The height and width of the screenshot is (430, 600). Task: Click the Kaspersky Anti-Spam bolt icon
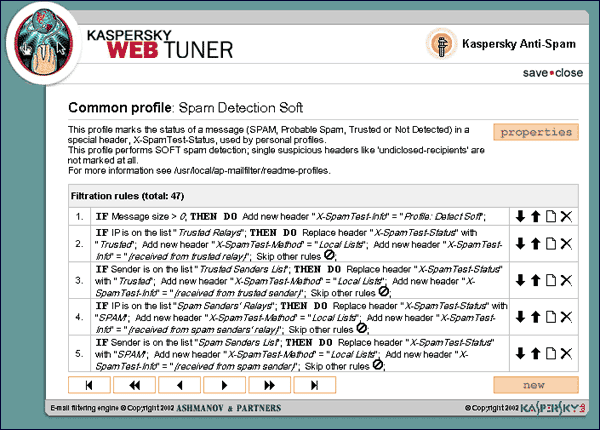pyautogui.click(x=441, y=44)
